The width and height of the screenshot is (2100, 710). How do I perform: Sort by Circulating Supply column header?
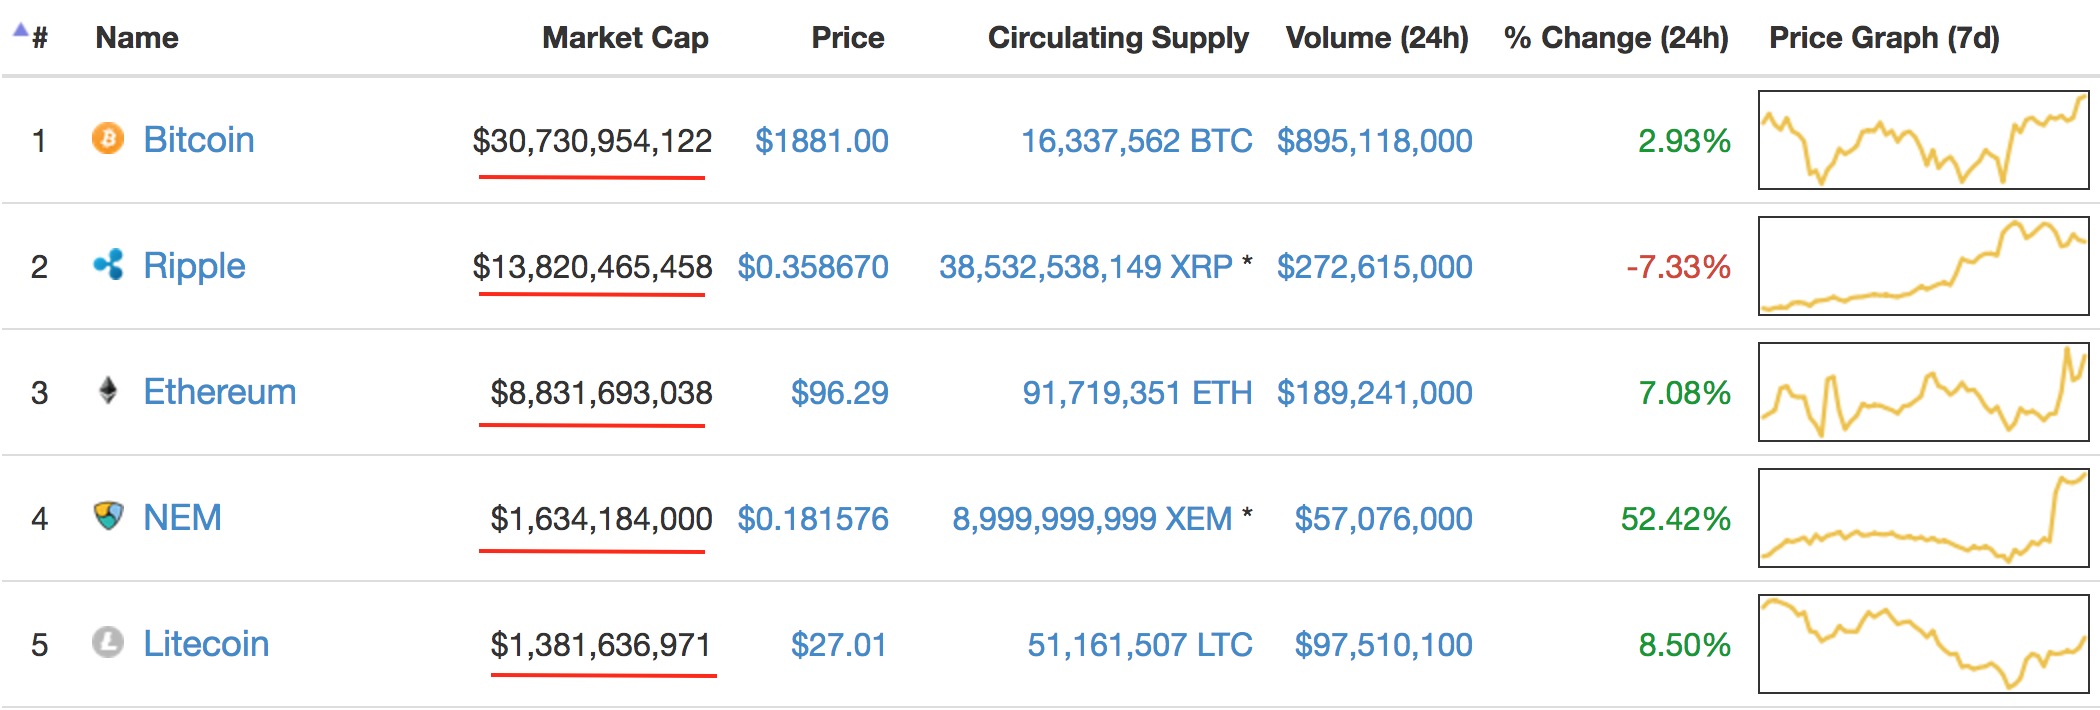pyautogui.click(x=1118, y=38)
